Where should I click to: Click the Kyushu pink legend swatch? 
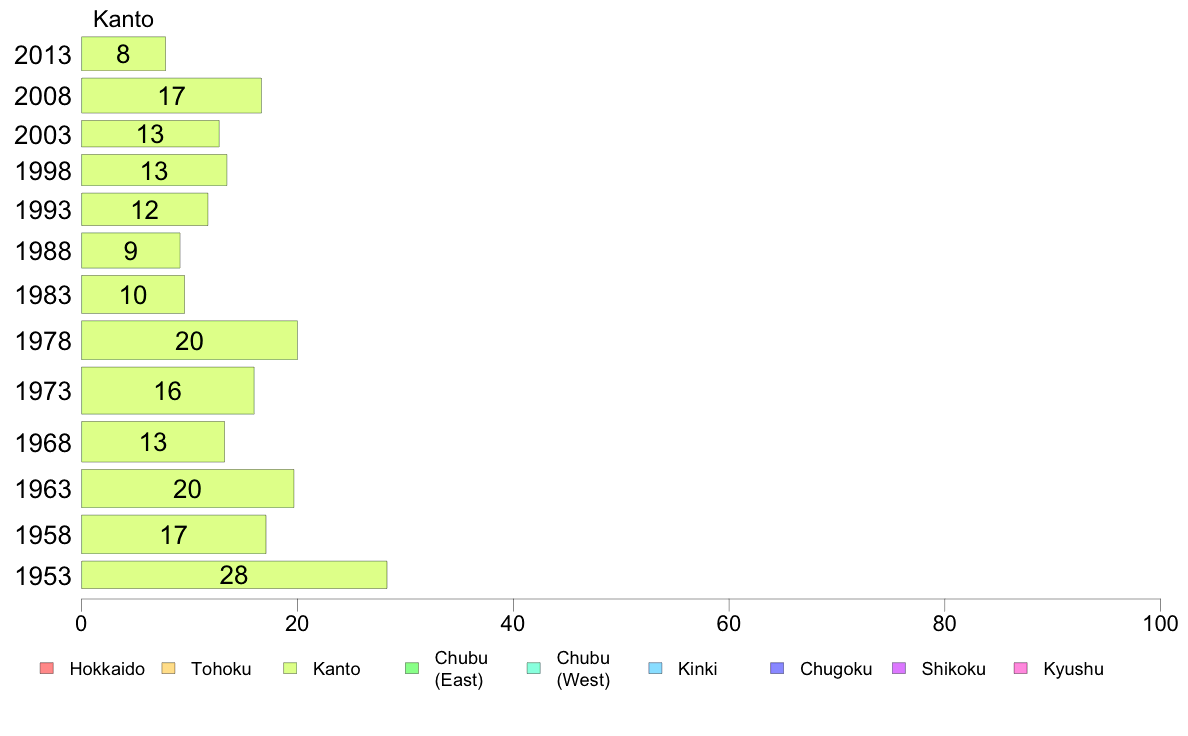(x=1021, y=668)
